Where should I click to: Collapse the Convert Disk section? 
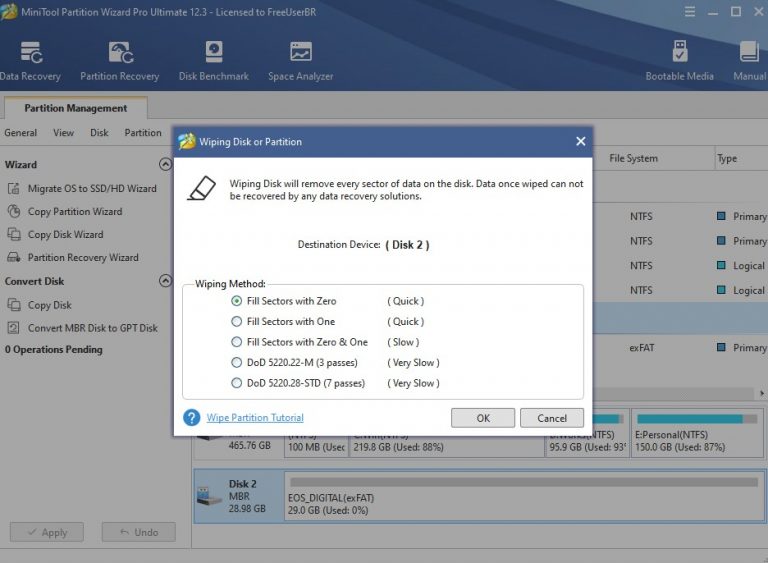coord(165,282)
